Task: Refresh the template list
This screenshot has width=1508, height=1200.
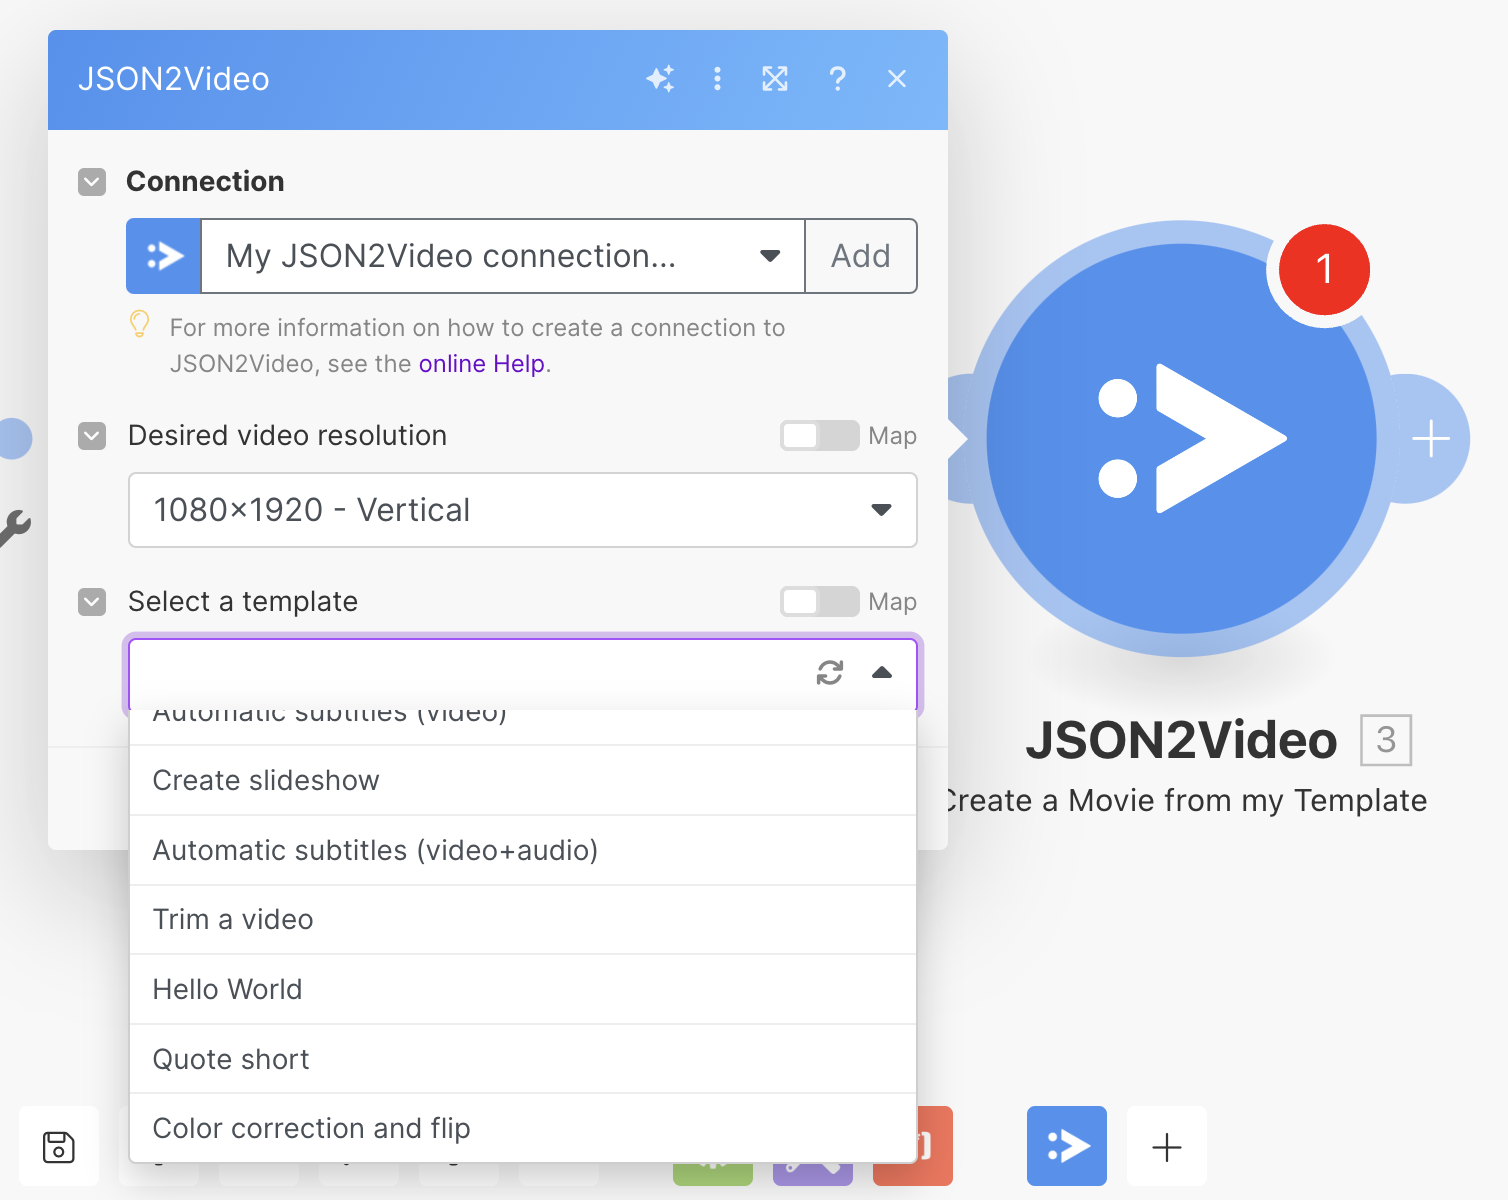Action: point(830,673)
